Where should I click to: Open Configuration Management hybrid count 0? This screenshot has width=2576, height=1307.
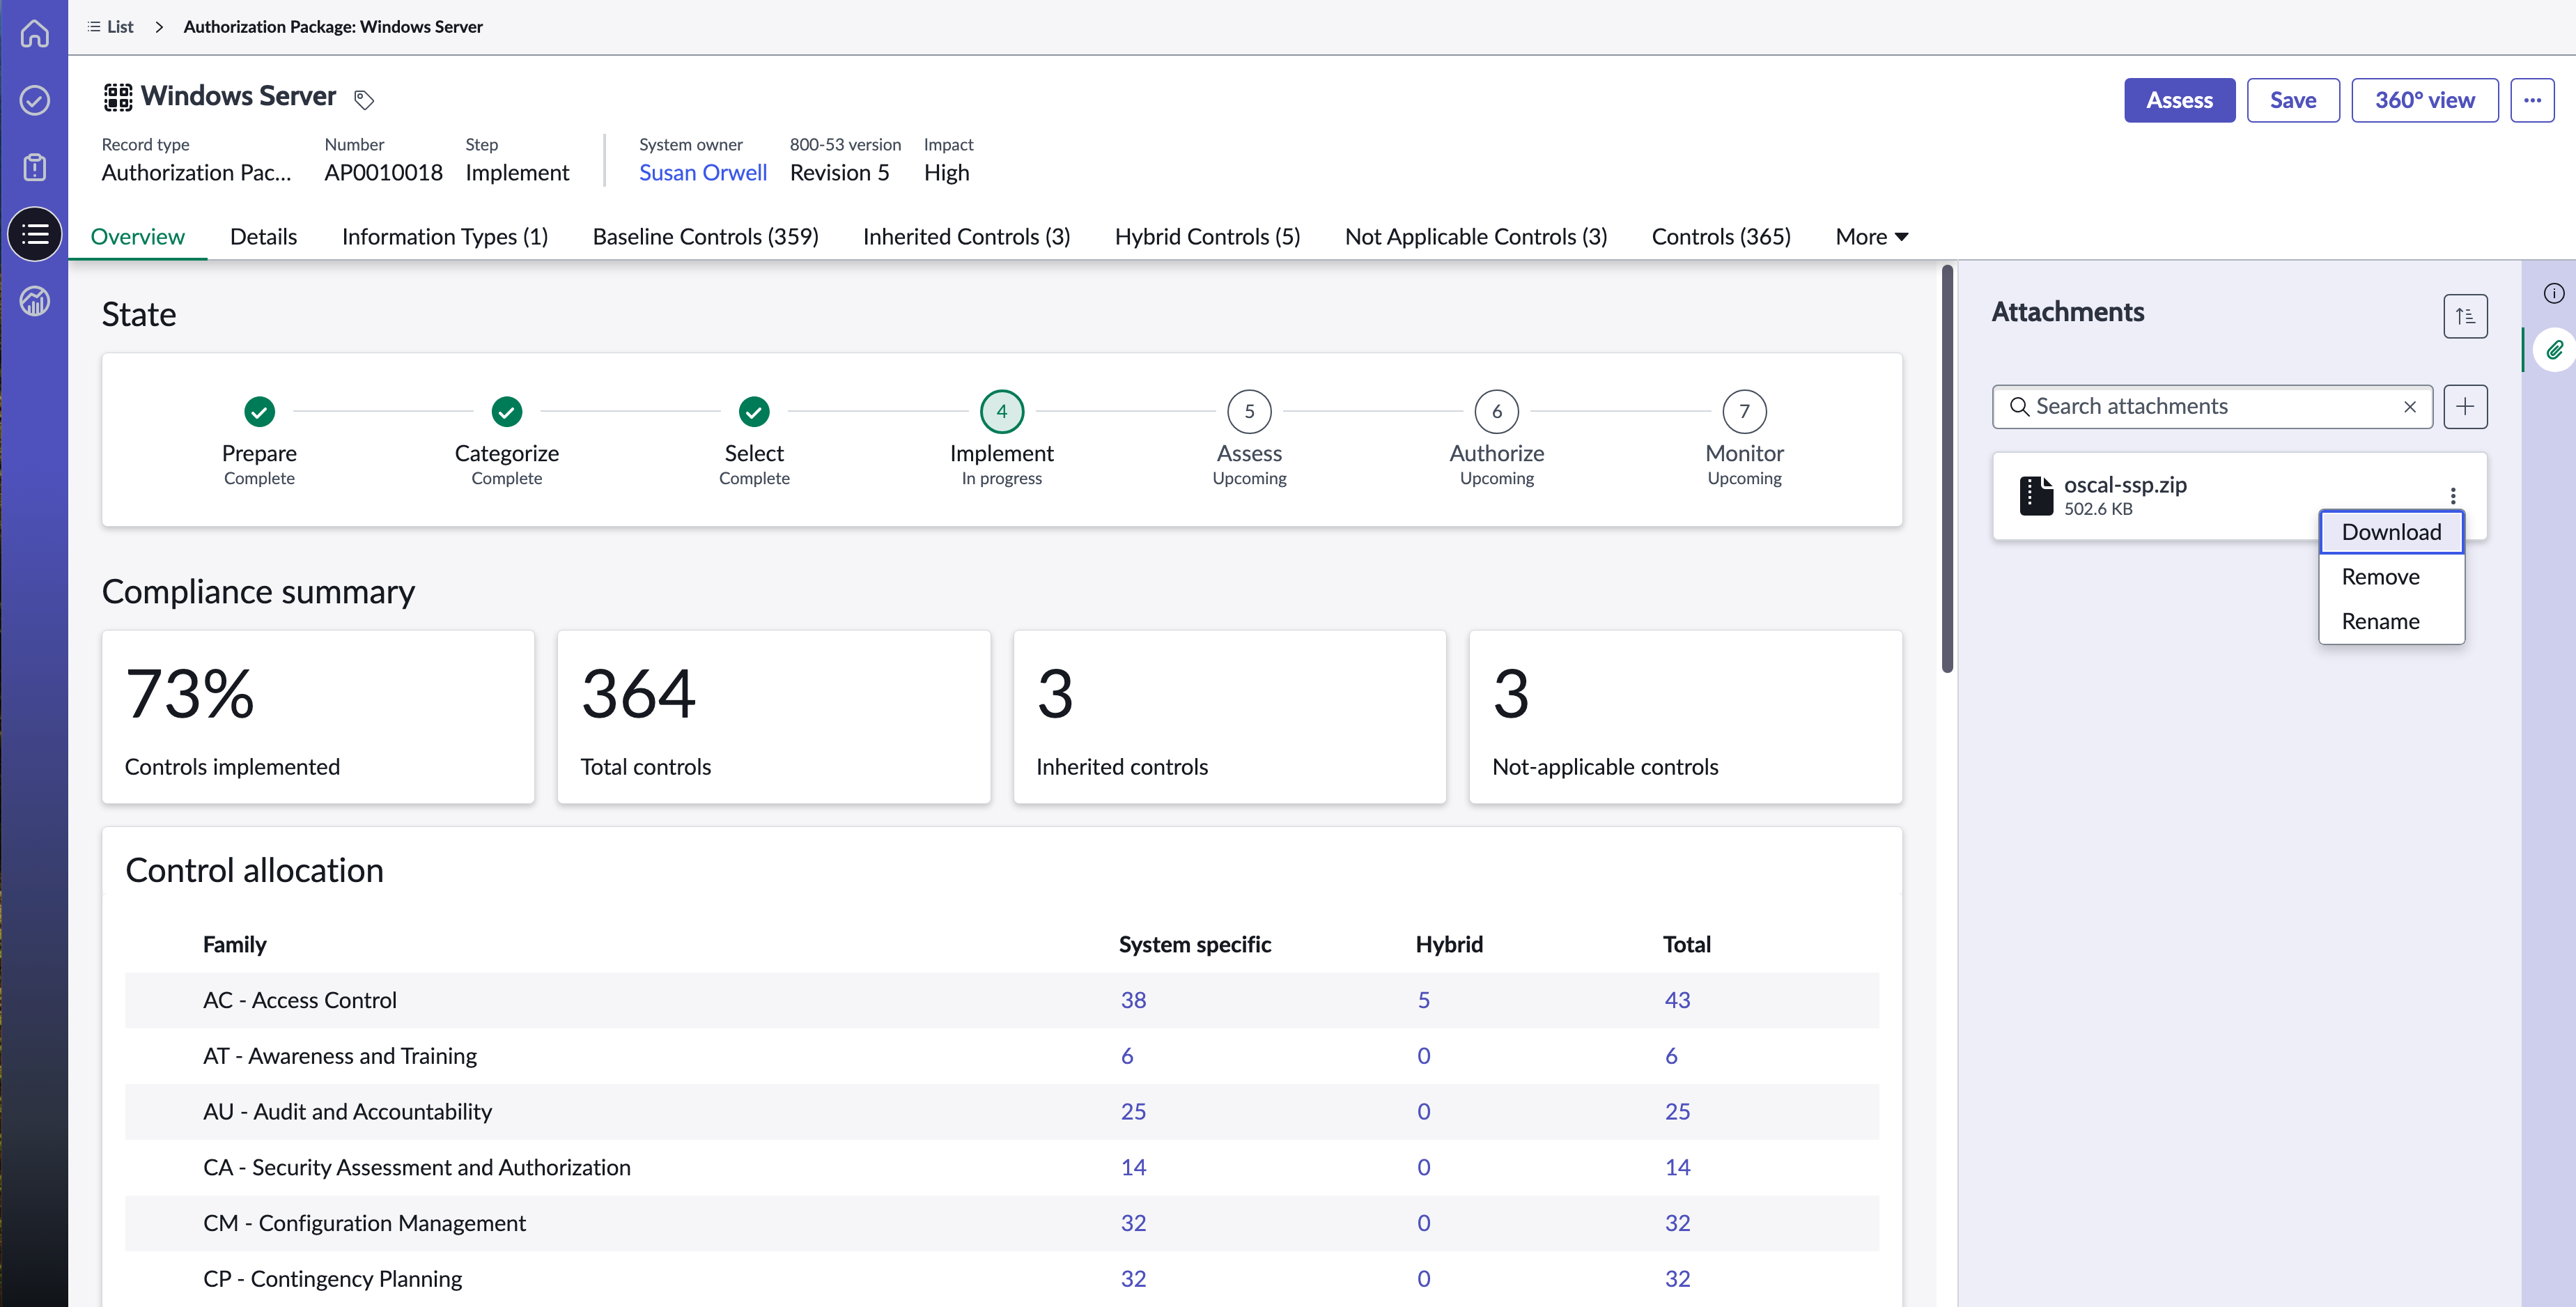1424,1223
